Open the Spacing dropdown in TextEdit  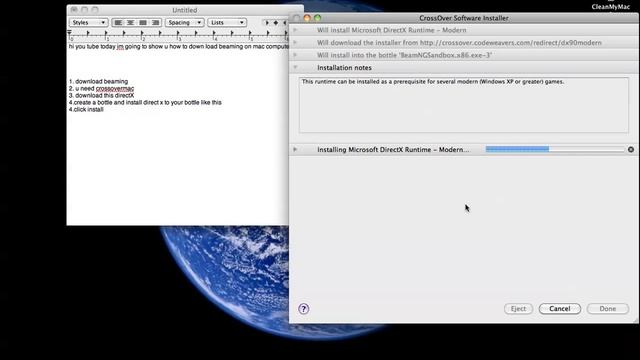click(184, 22)
